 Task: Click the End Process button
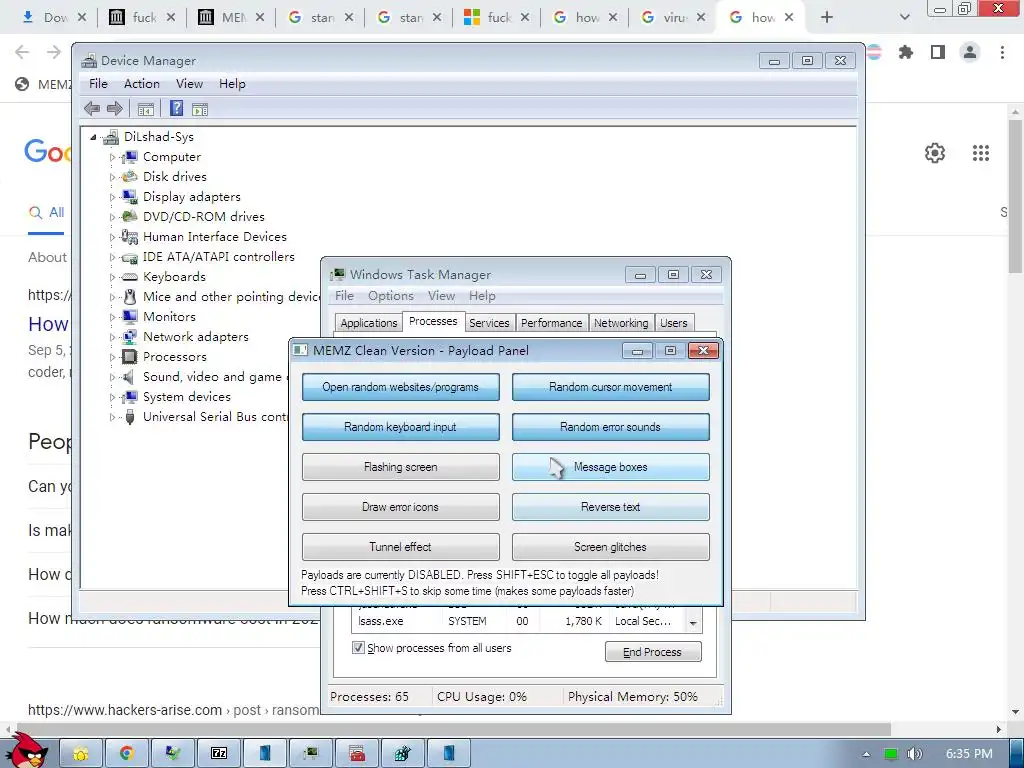(653, 652)
